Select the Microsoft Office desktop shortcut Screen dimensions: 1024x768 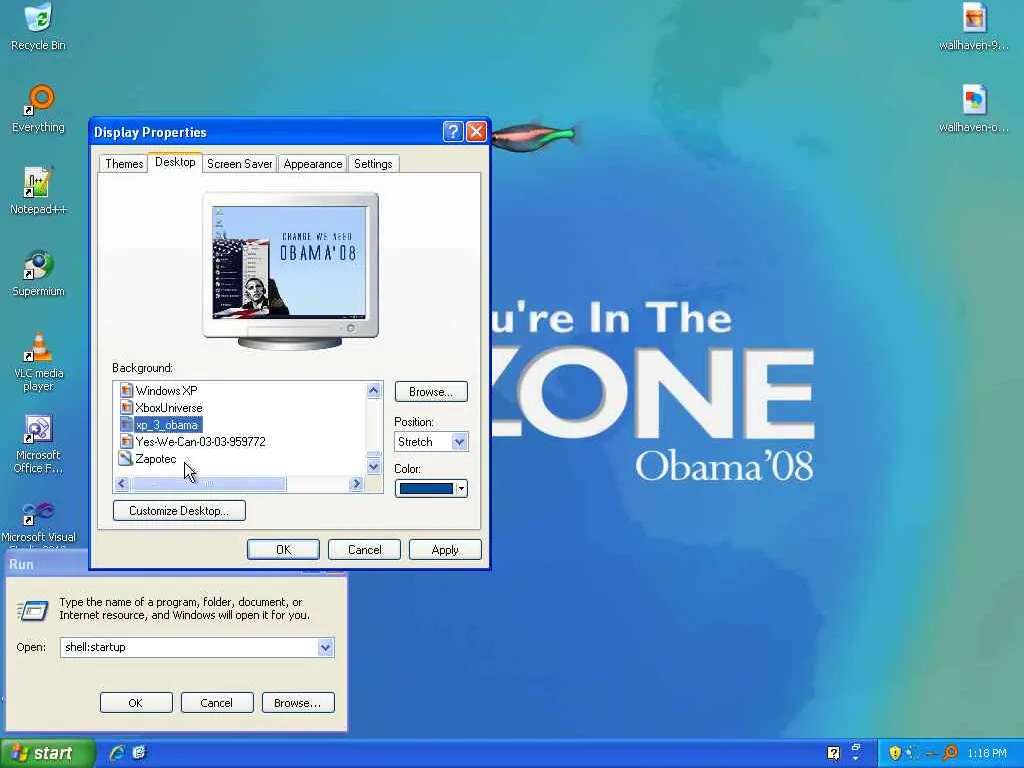click(x=38, y=443)
